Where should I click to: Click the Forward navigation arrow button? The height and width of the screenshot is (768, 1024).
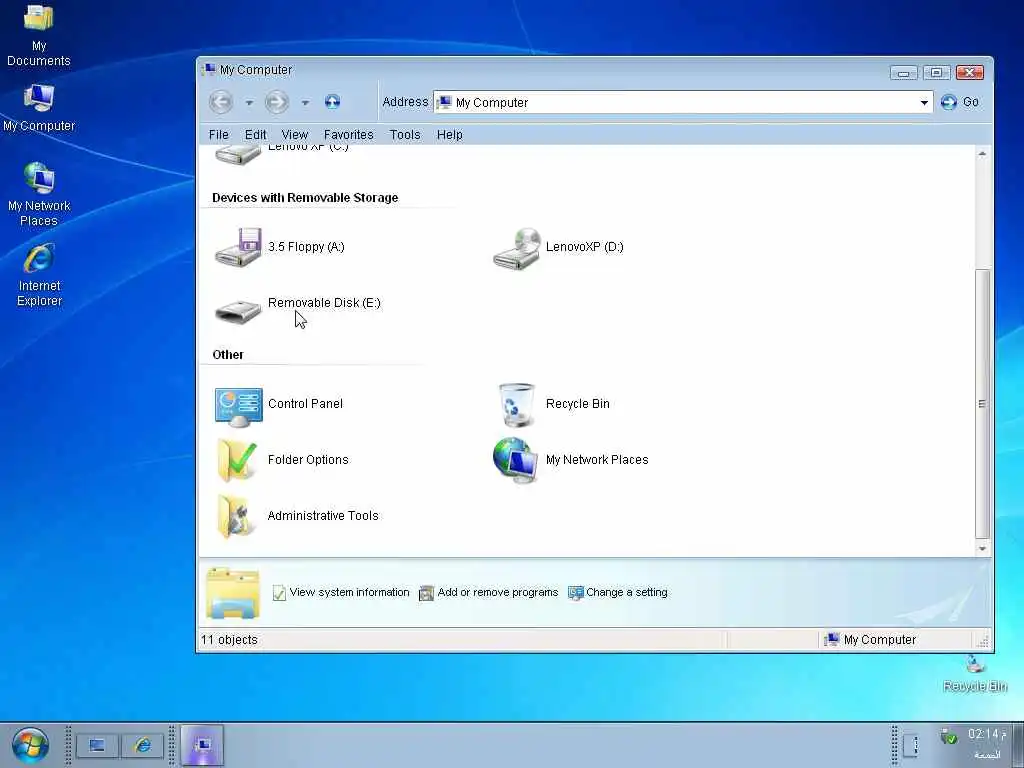point(277,102)
